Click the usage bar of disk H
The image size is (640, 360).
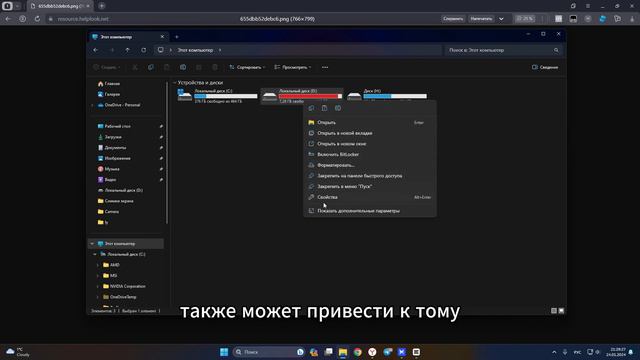pos(395,96)
